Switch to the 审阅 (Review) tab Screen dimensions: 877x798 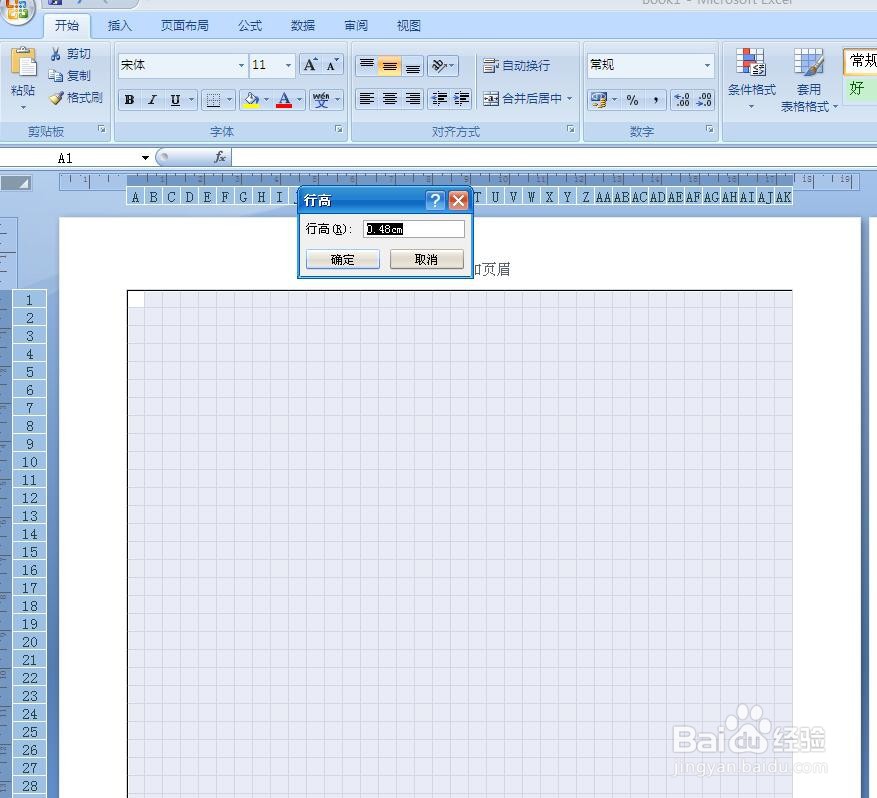[x=356, y=26]
